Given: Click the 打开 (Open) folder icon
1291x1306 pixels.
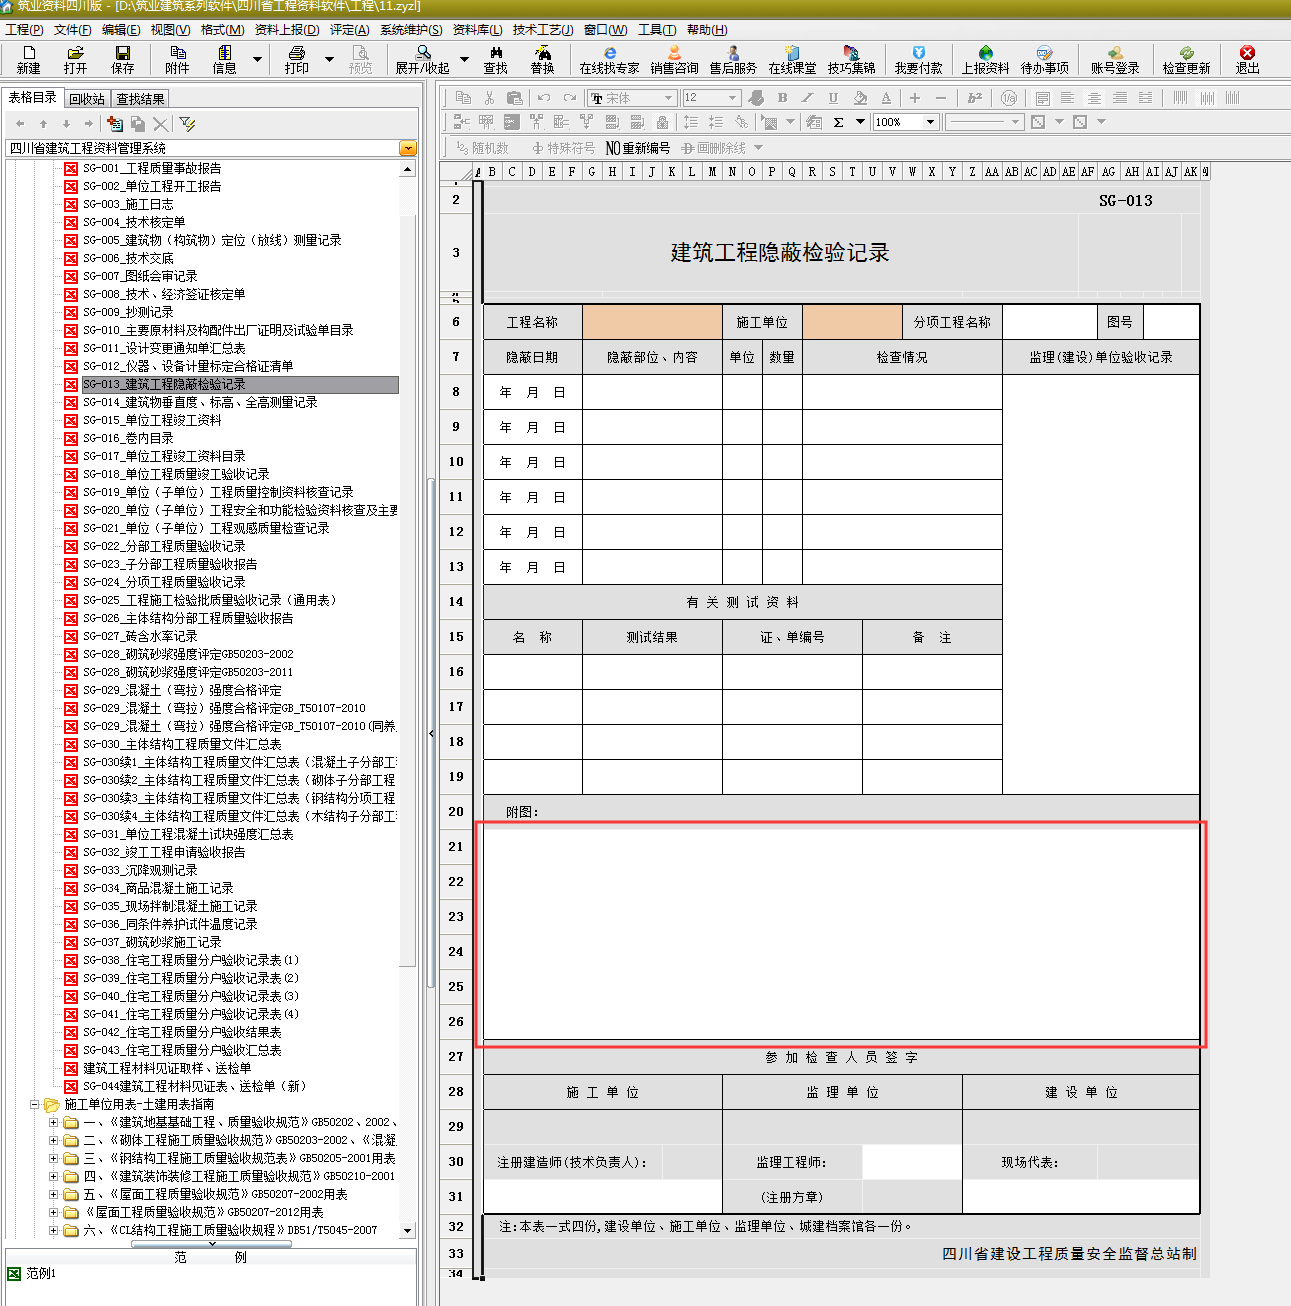Looking at the screenshot, I should point(75,60).
